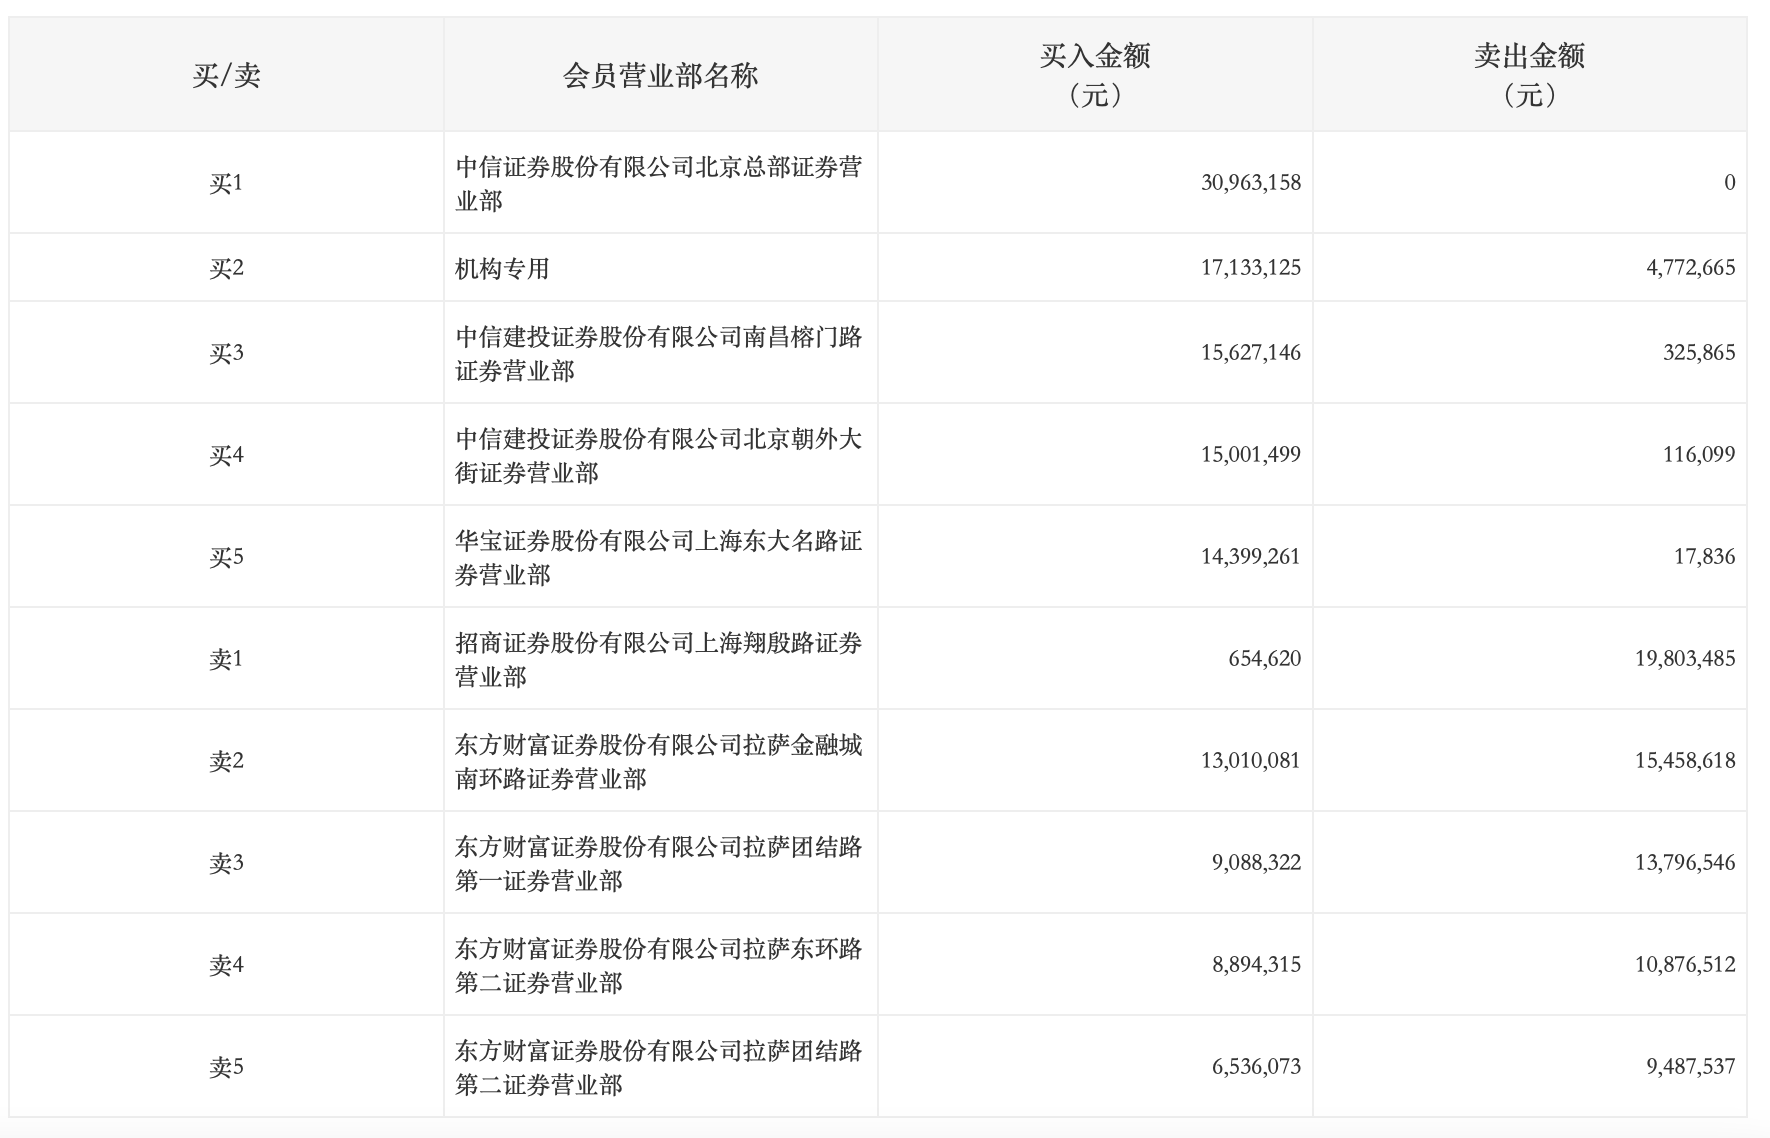This screenshot has height=1138, width=1770.
Task: Click buy amount 17,133,125
Action: pyautogui.click(x=1251, y=267)
